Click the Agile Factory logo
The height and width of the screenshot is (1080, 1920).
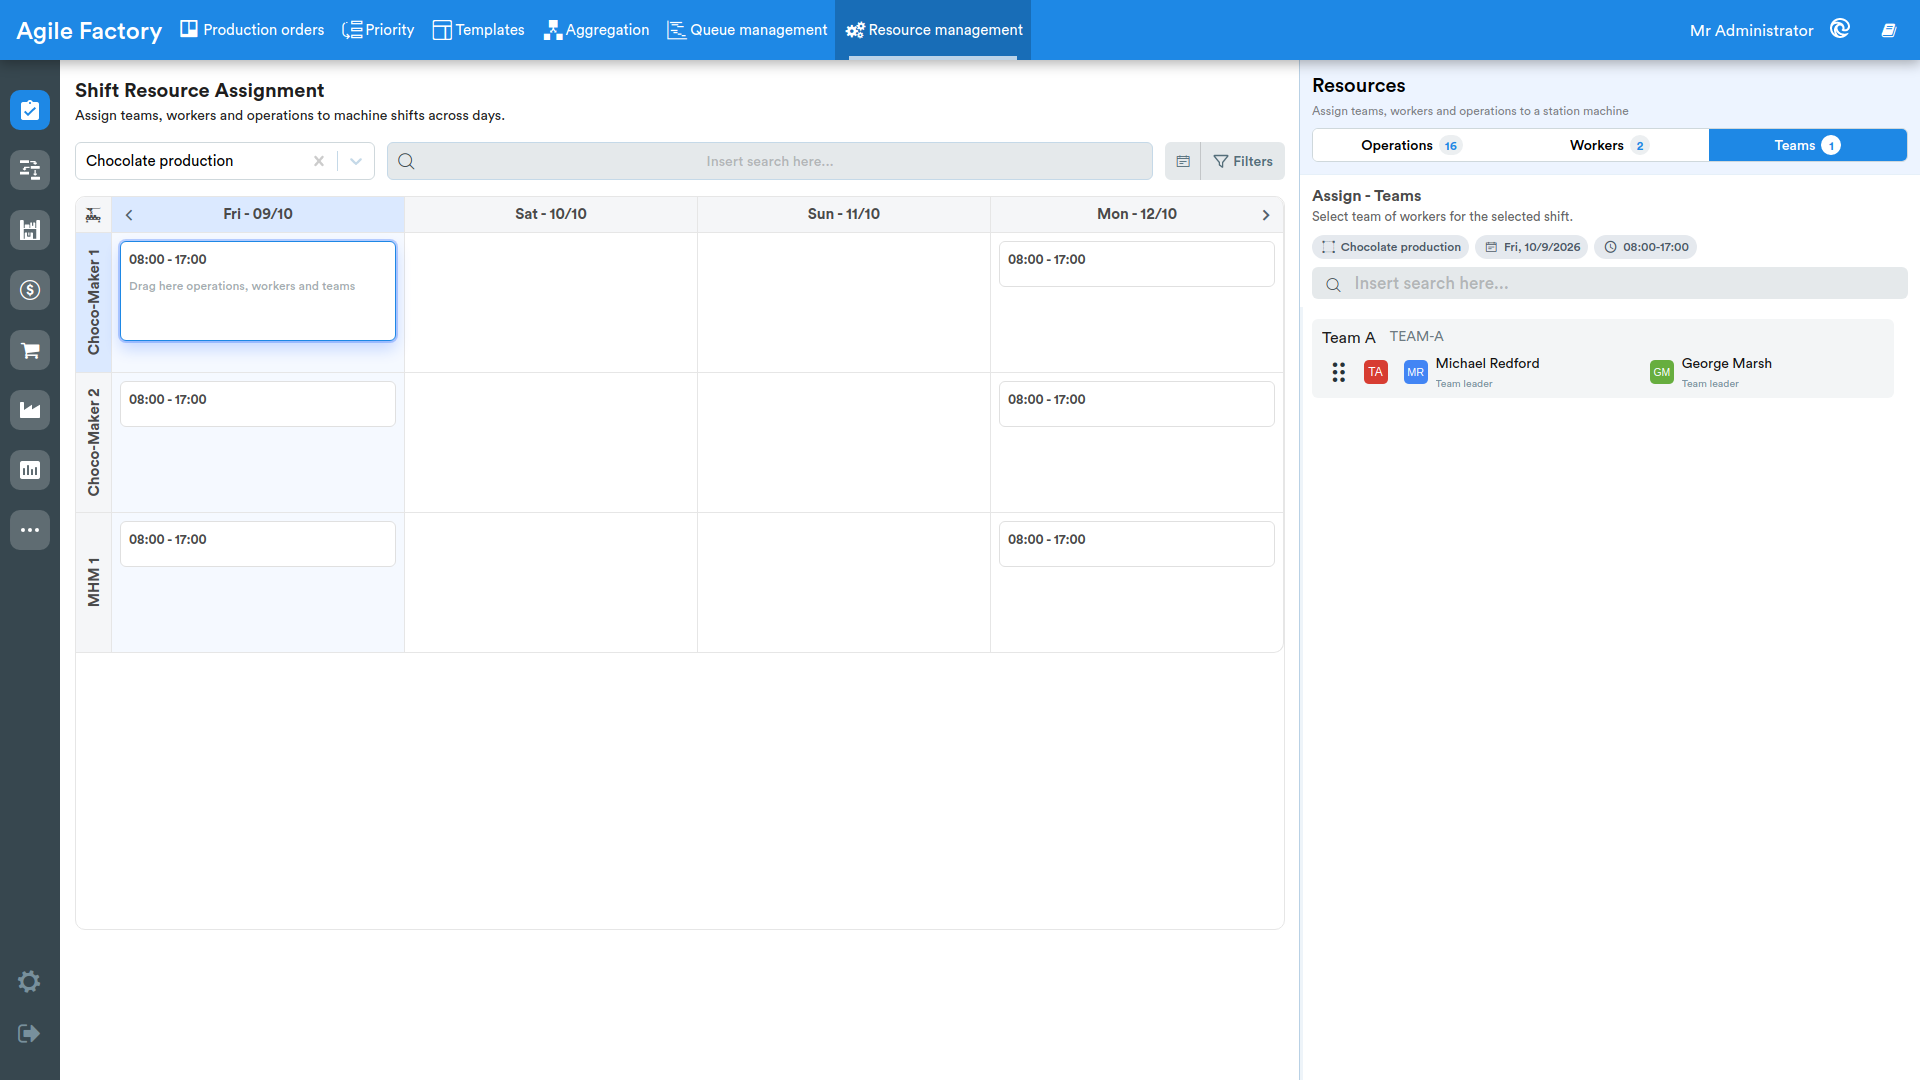89,31
